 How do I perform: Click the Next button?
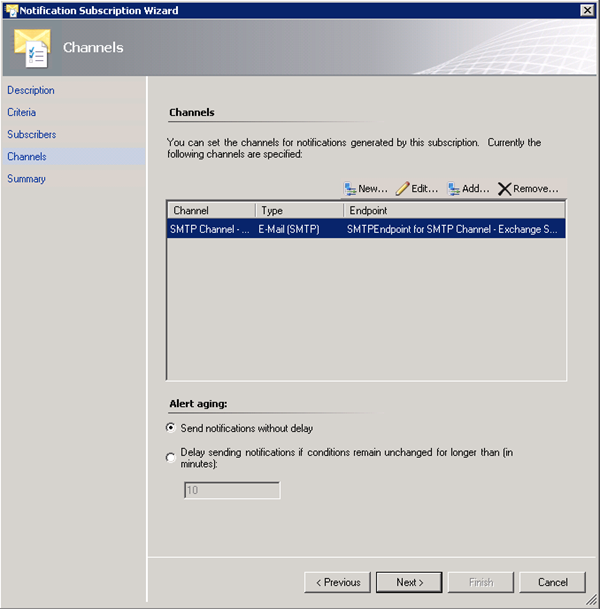pyautogui.click(x=409, y=582)
